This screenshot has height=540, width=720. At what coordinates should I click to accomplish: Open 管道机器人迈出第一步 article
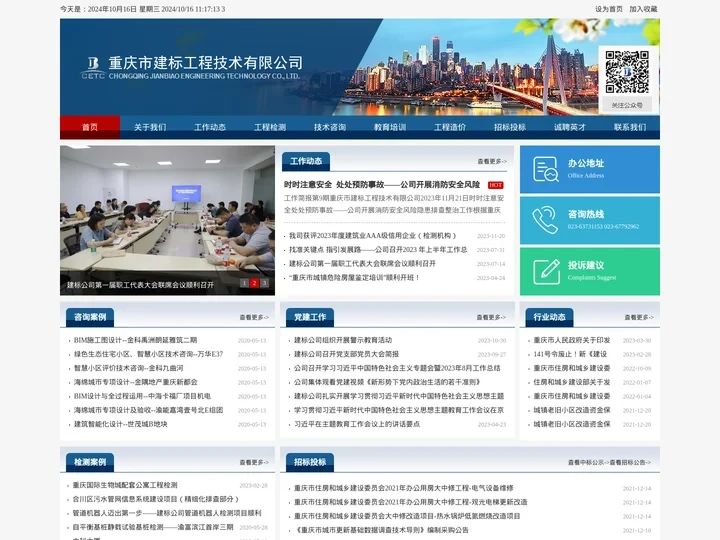(x=167, y=513)
